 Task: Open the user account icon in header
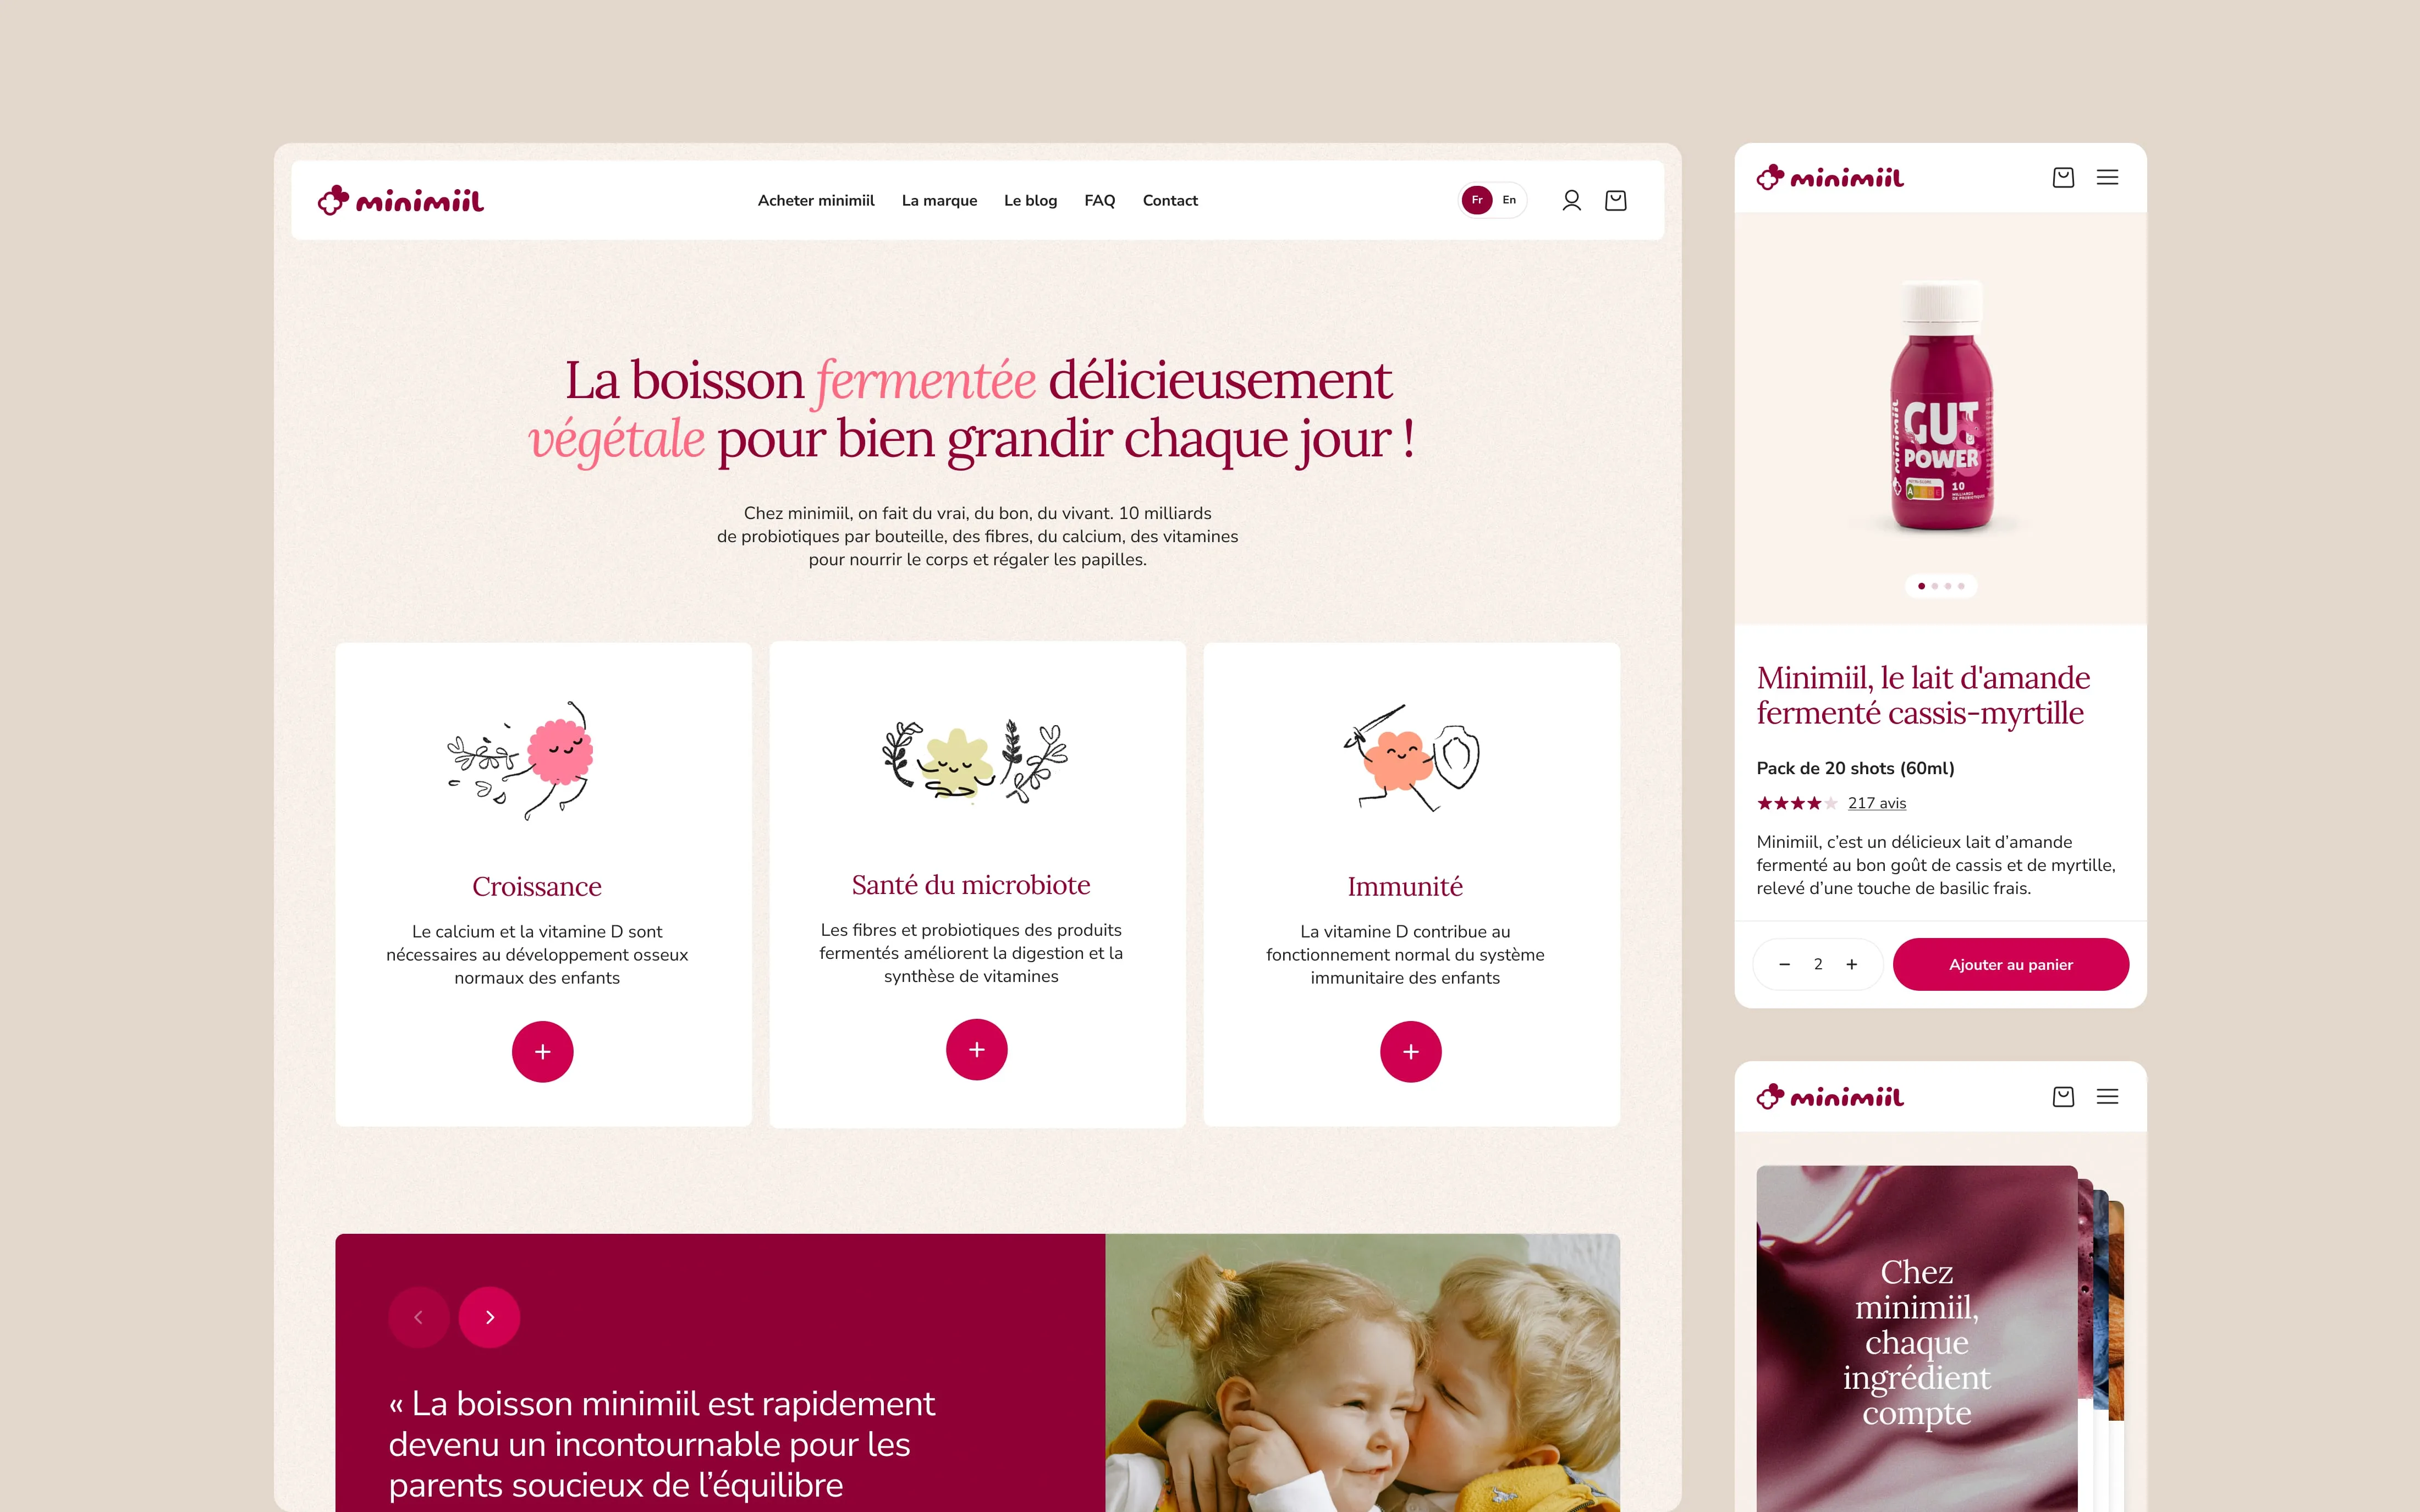1571,201
